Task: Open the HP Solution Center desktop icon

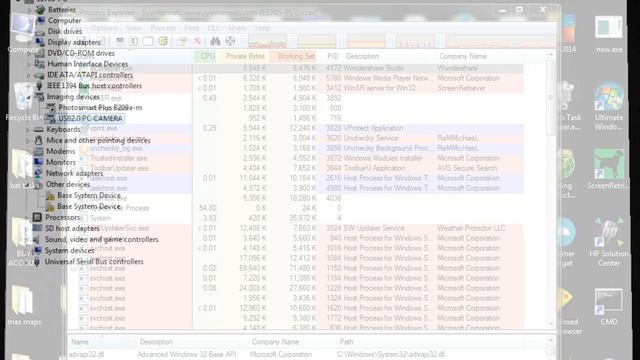Action: 609,242
